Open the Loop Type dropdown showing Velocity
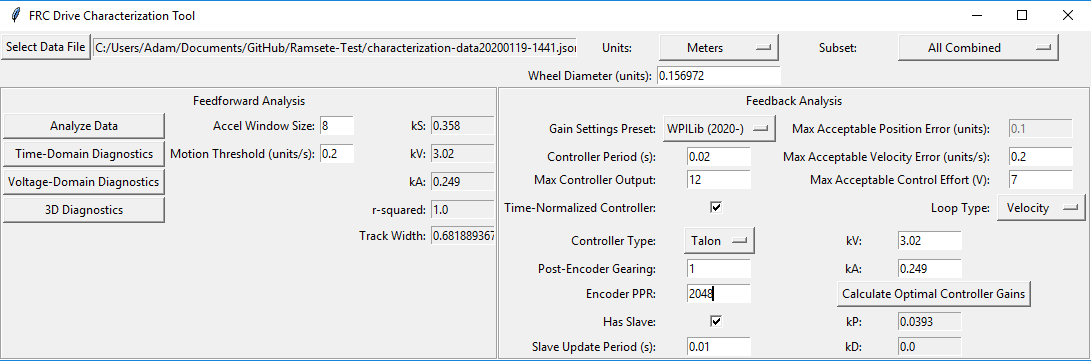This screenshot has width=1091, height=361. (x=1041, y=207)
